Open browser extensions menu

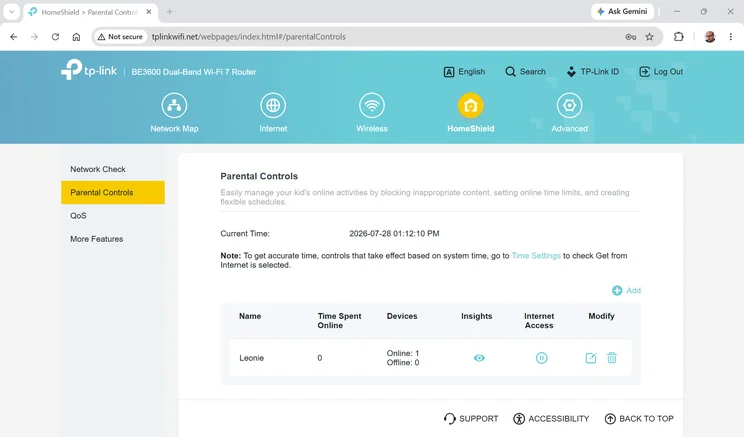click(x=679, y=37)
